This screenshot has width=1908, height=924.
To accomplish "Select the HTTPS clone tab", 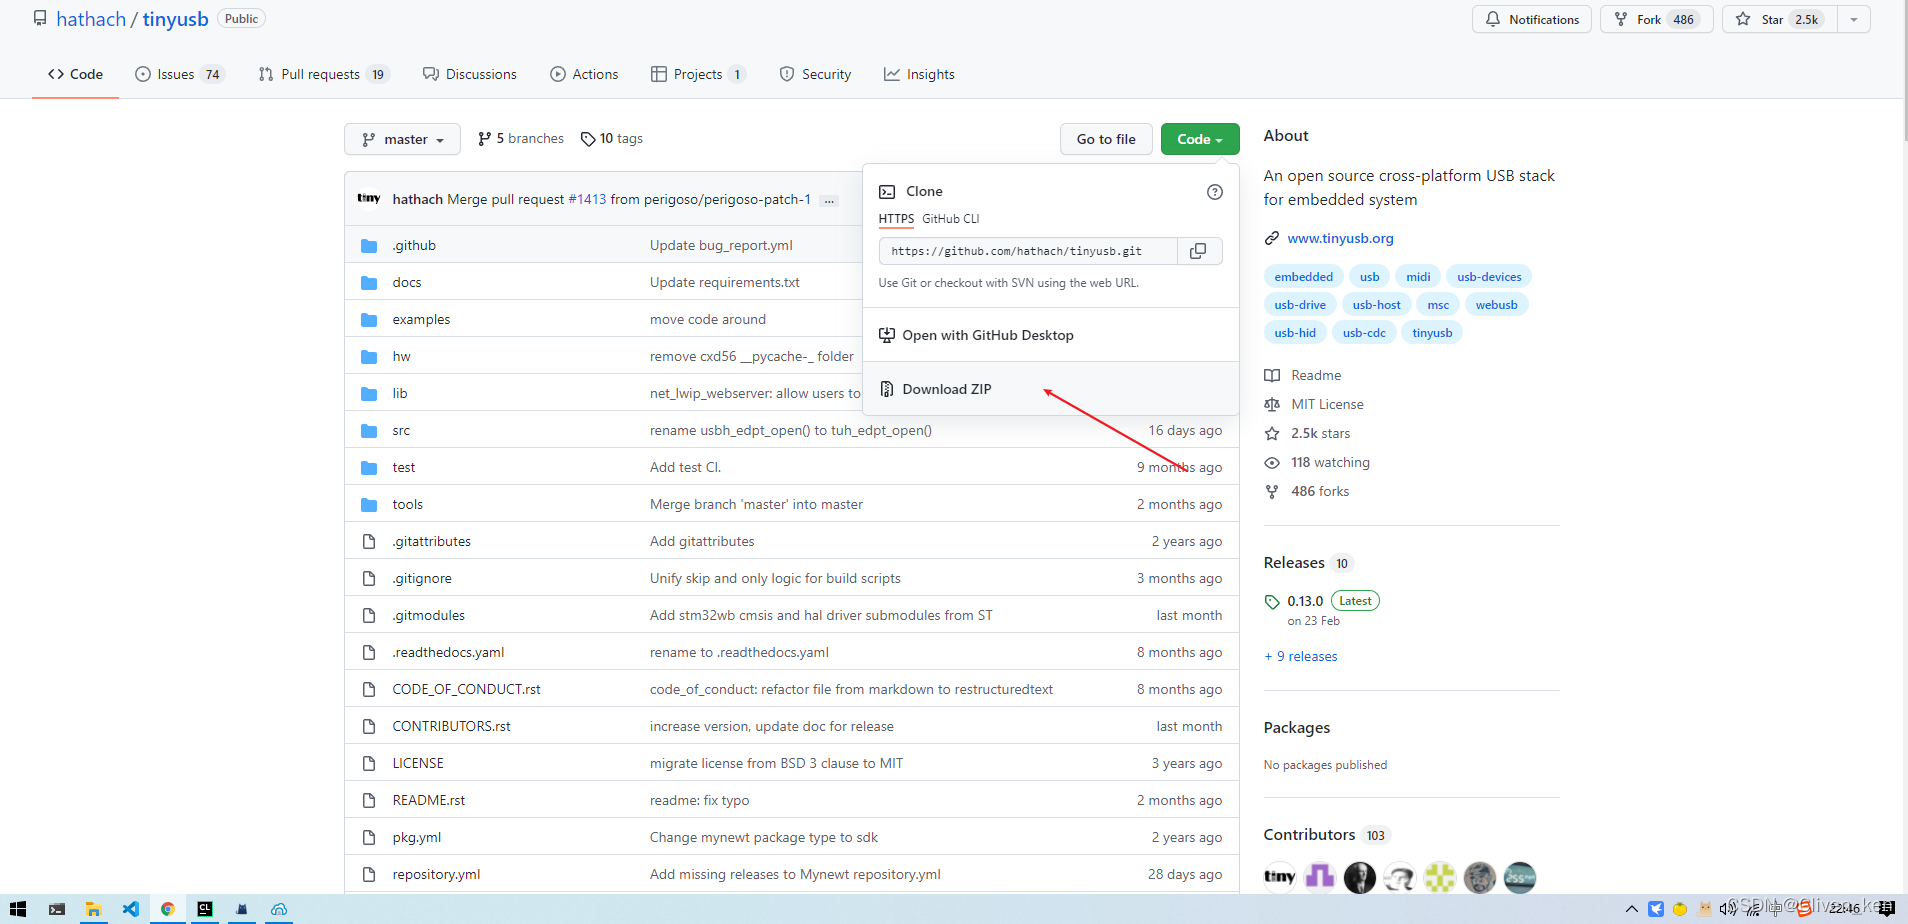I will pyautogui.click(x=896, y=219).
